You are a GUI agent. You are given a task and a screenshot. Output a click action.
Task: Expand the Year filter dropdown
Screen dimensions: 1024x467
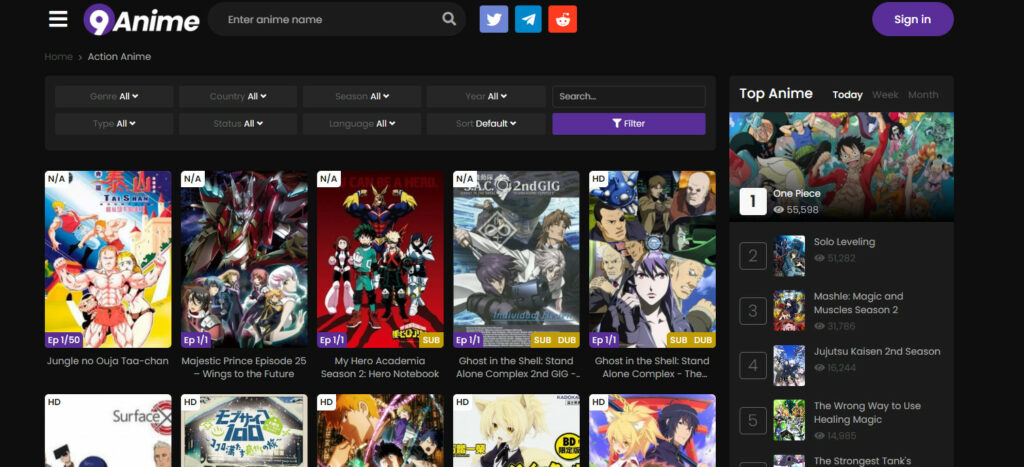pyautogui.click(x=486, y=96)
